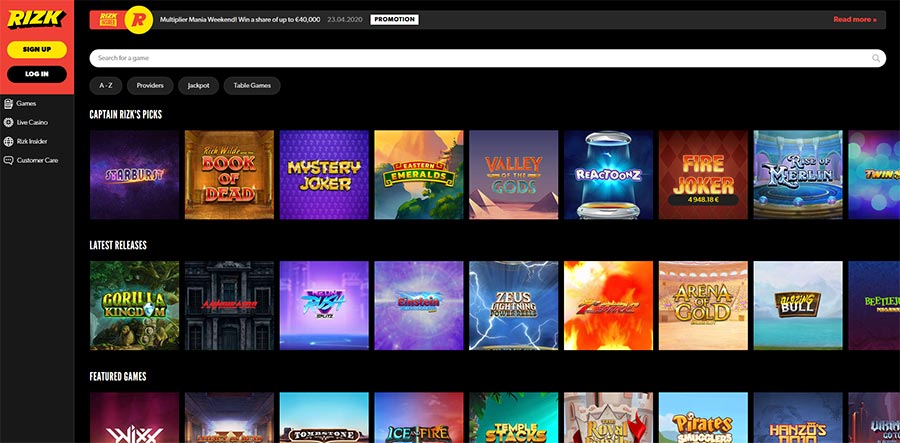Image resolution: width=900 pixels, height=443 pixels.
Task: Open the Rush Splitz game tile
Action: click(x=324, y=305)
